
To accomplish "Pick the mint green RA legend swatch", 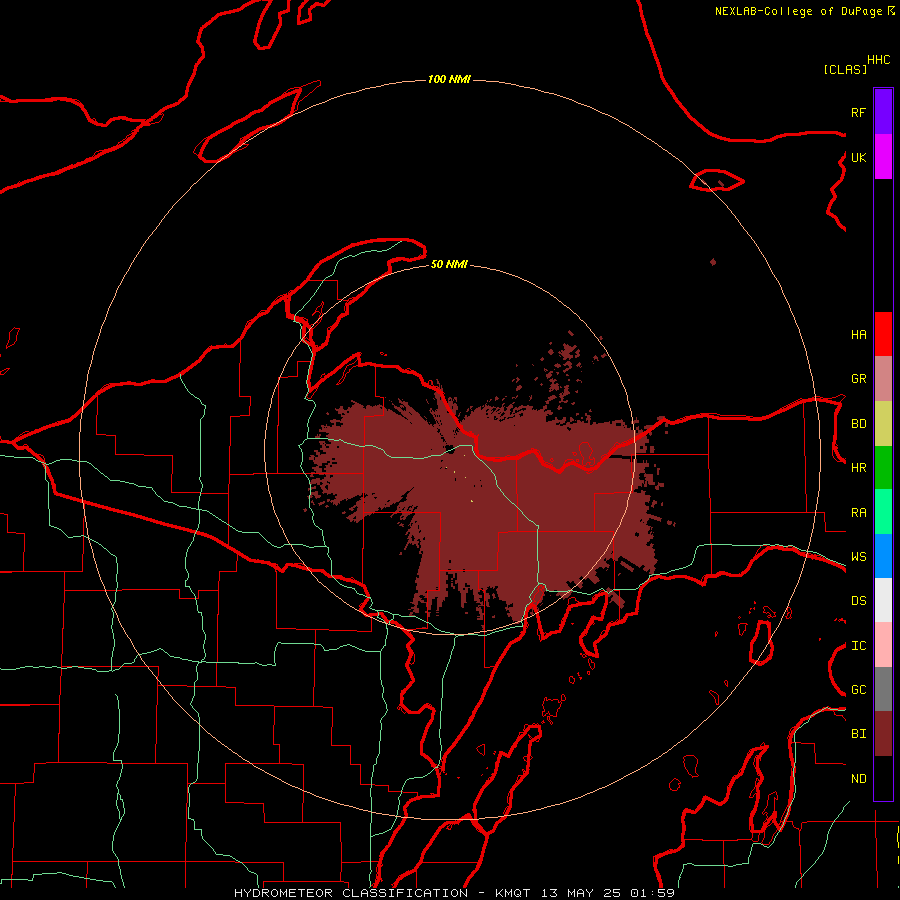I will (x=883, y=512).
